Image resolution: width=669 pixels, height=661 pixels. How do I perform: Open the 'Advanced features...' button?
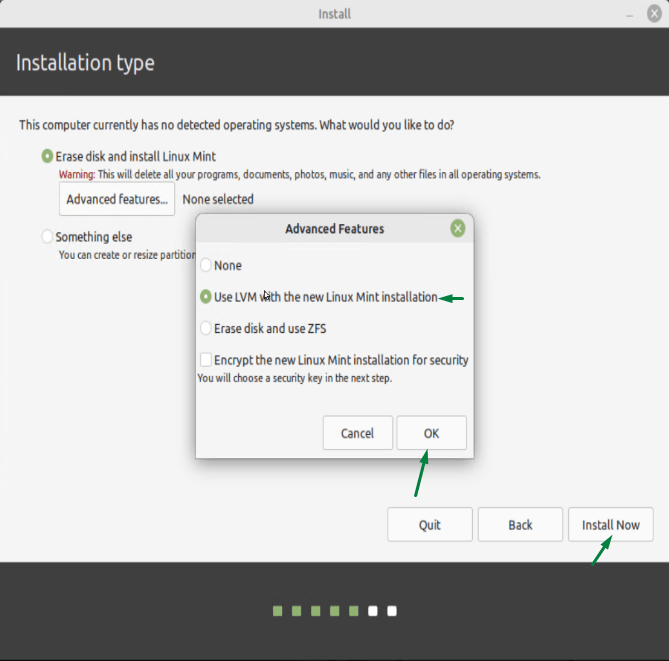[117, 199]
